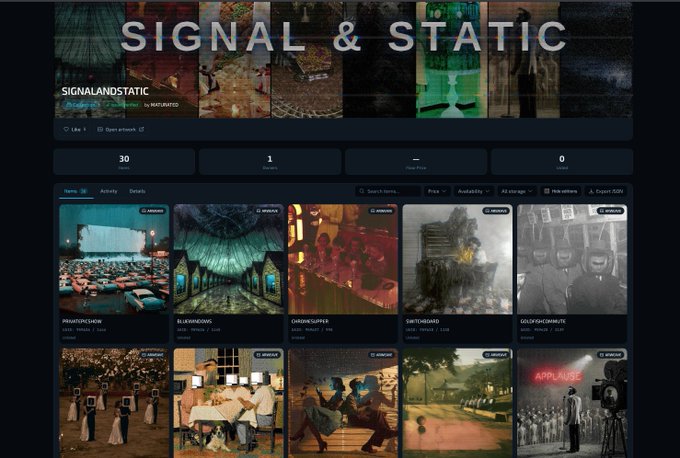The image size is (680, 458).
Task: Open the Availability filter dropdown
Action: [474, 191]
